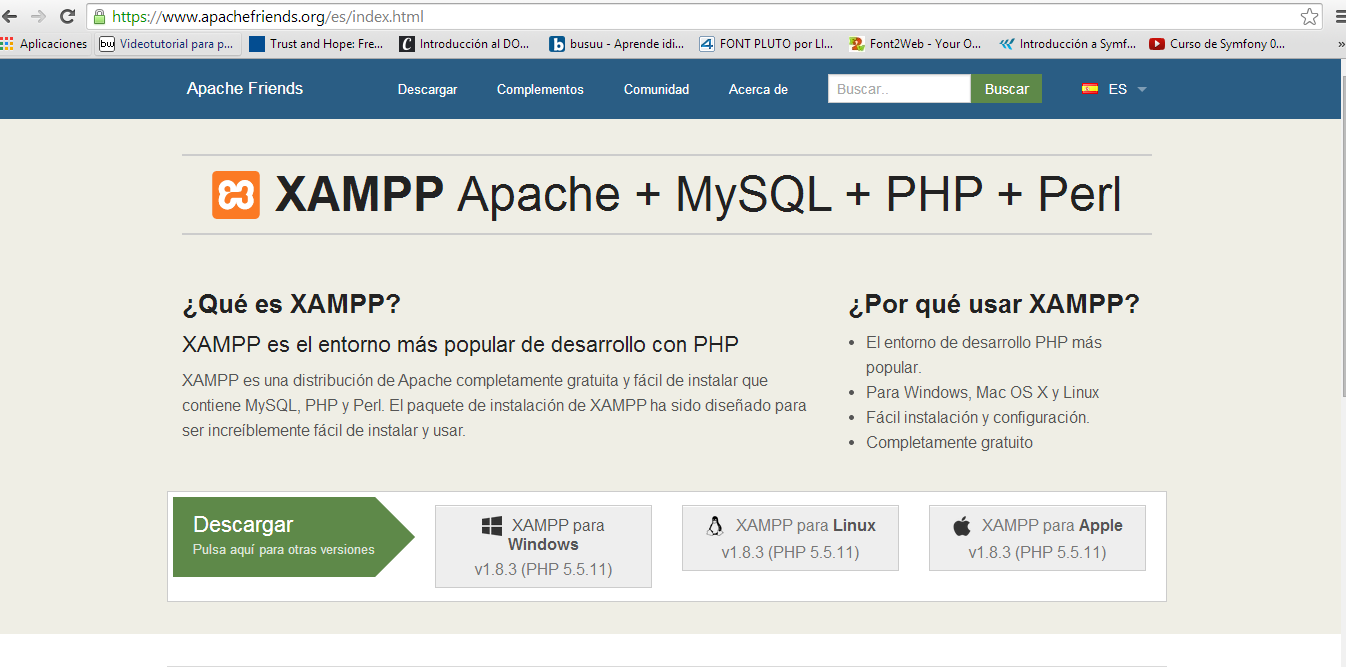This screenshot has height=667, width=1346.
Task: Click 'Completamente gratuito' bullet text
Action: click(x=950, y=442)
